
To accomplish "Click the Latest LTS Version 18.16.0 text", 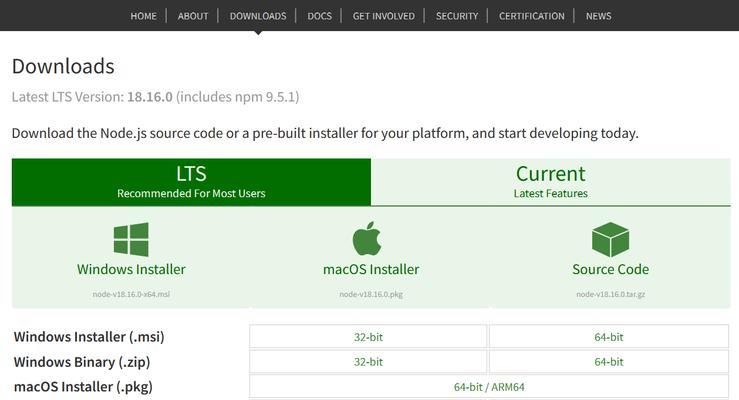I will pos(156,97).
